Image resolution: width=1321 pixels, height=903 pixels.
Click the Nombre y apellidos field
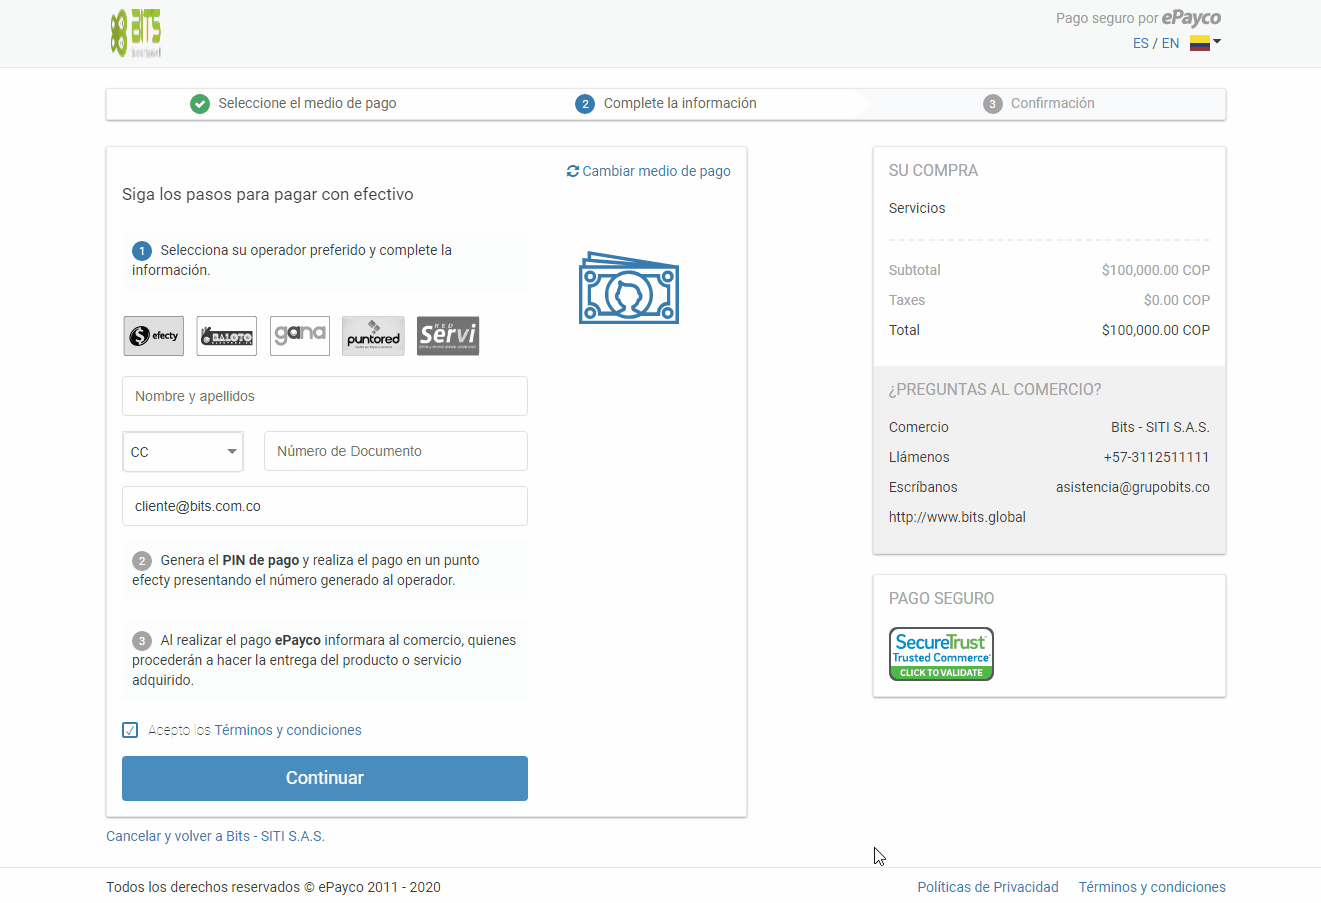click(325, 396)
